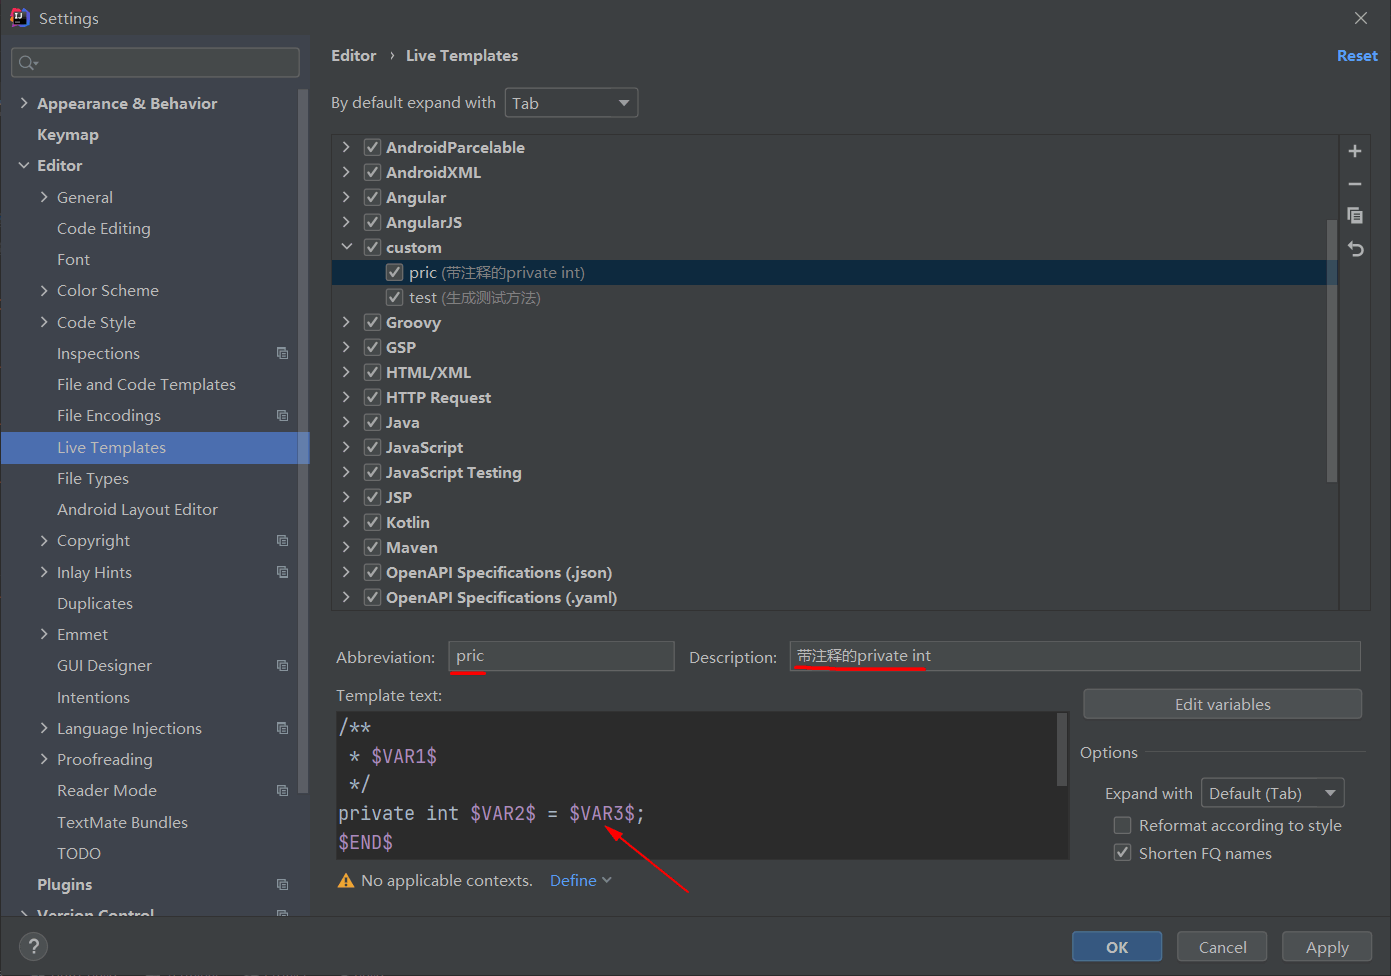Click the help question mark button

[33, 946]
